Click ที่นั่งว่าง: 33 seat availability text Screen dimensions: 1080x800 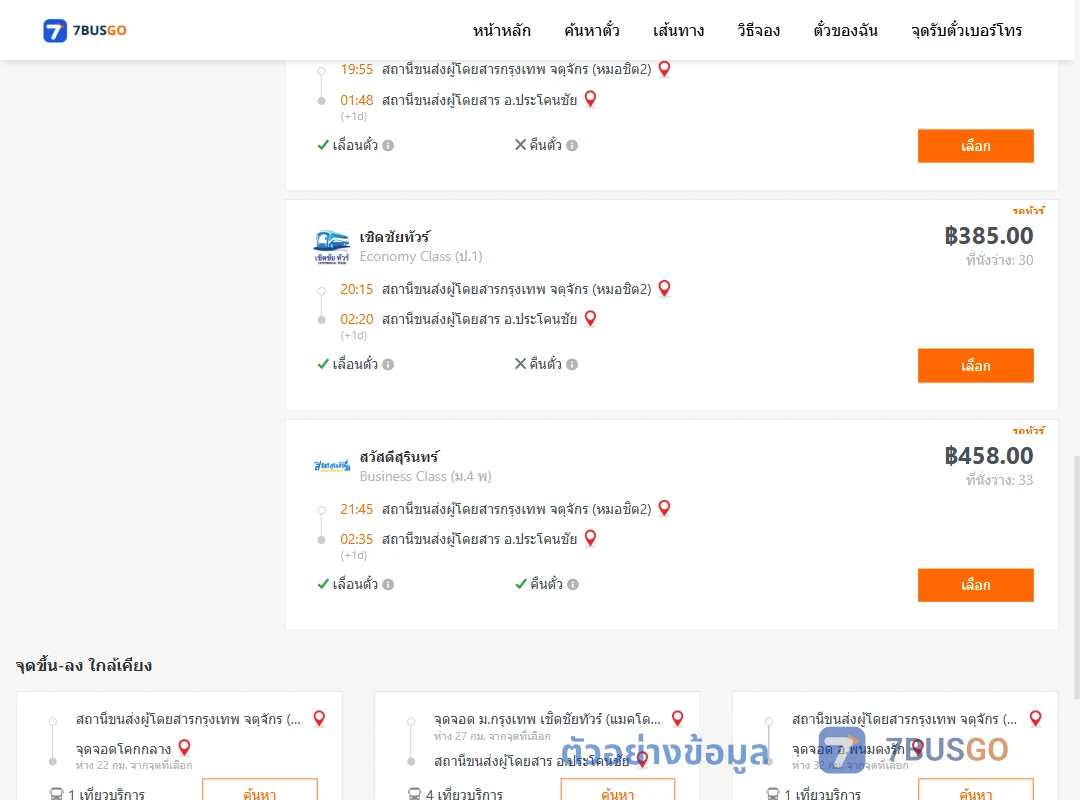pyautogui.click(x=999, y=480)
